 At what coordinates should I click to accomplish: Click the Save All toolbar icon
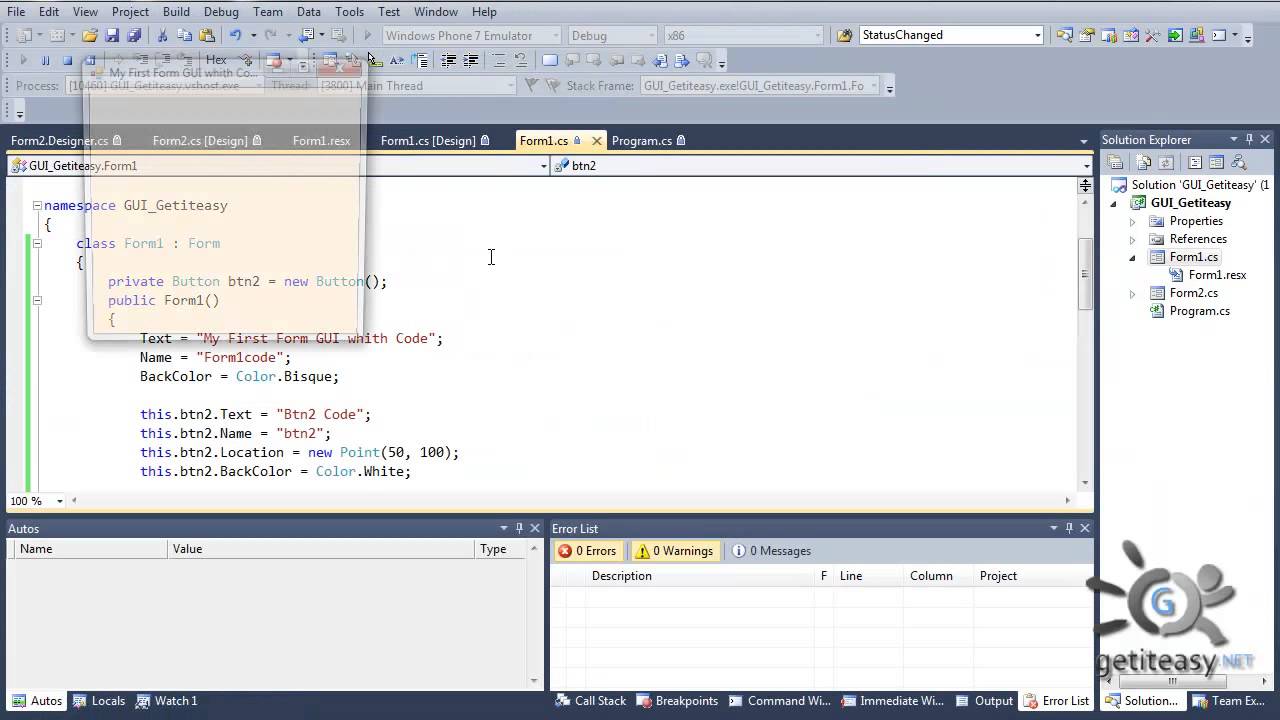pos(134,35)
